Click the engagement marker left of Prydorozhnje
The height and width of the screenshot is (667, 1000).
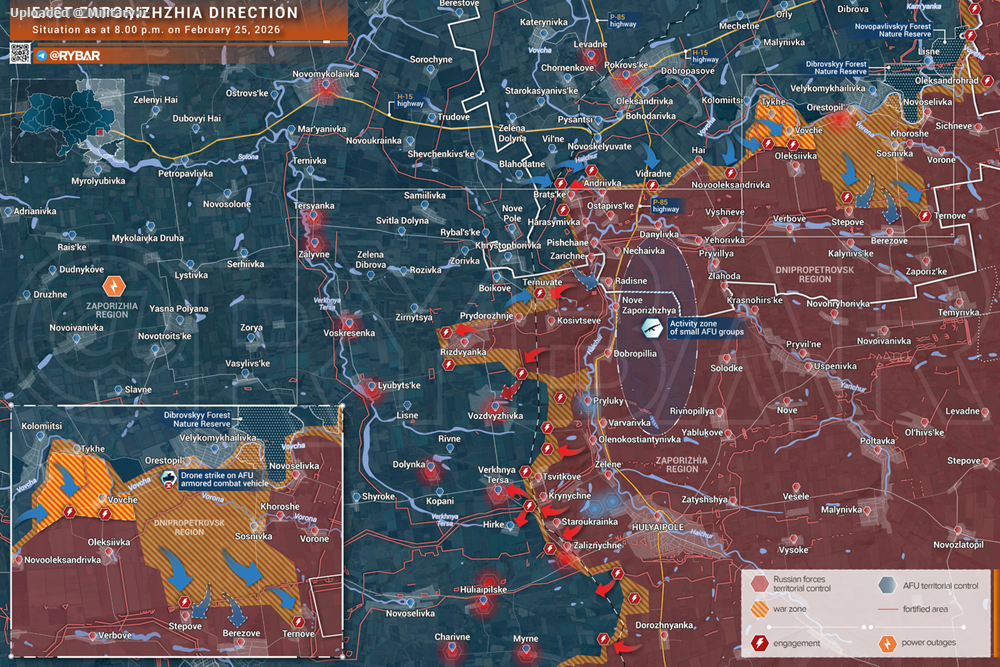(446, 332)
